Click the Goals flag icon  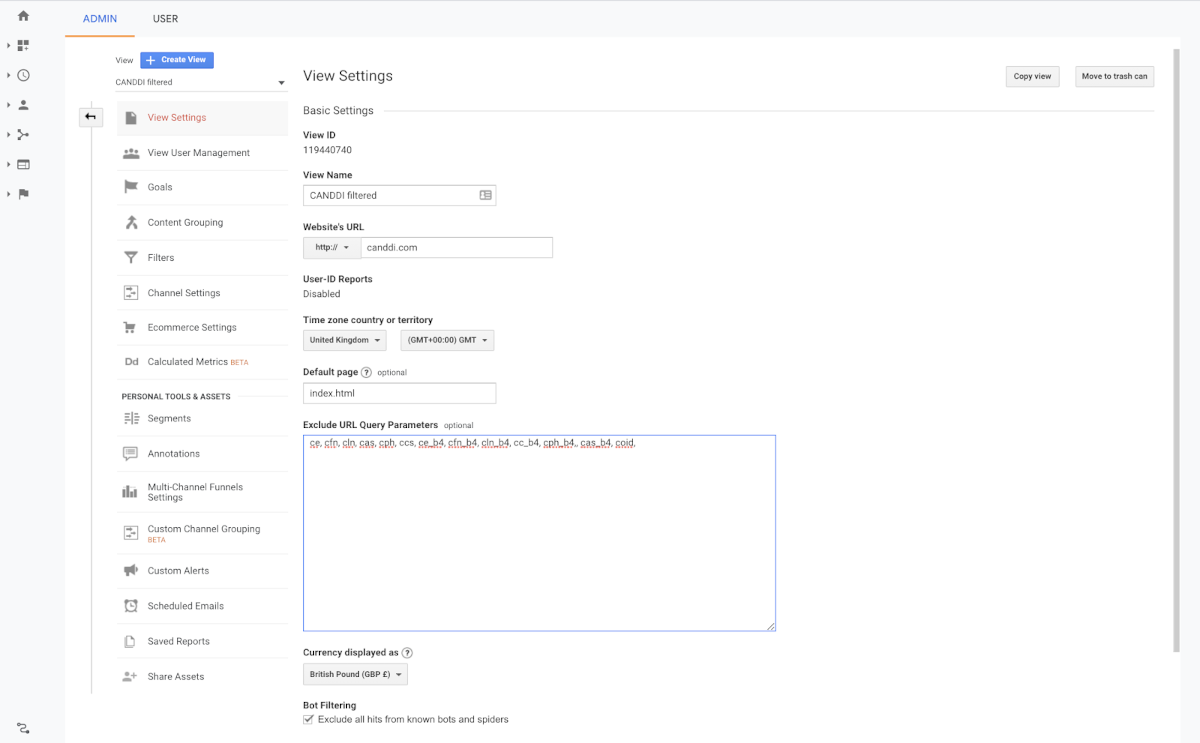tap(130, 187)
